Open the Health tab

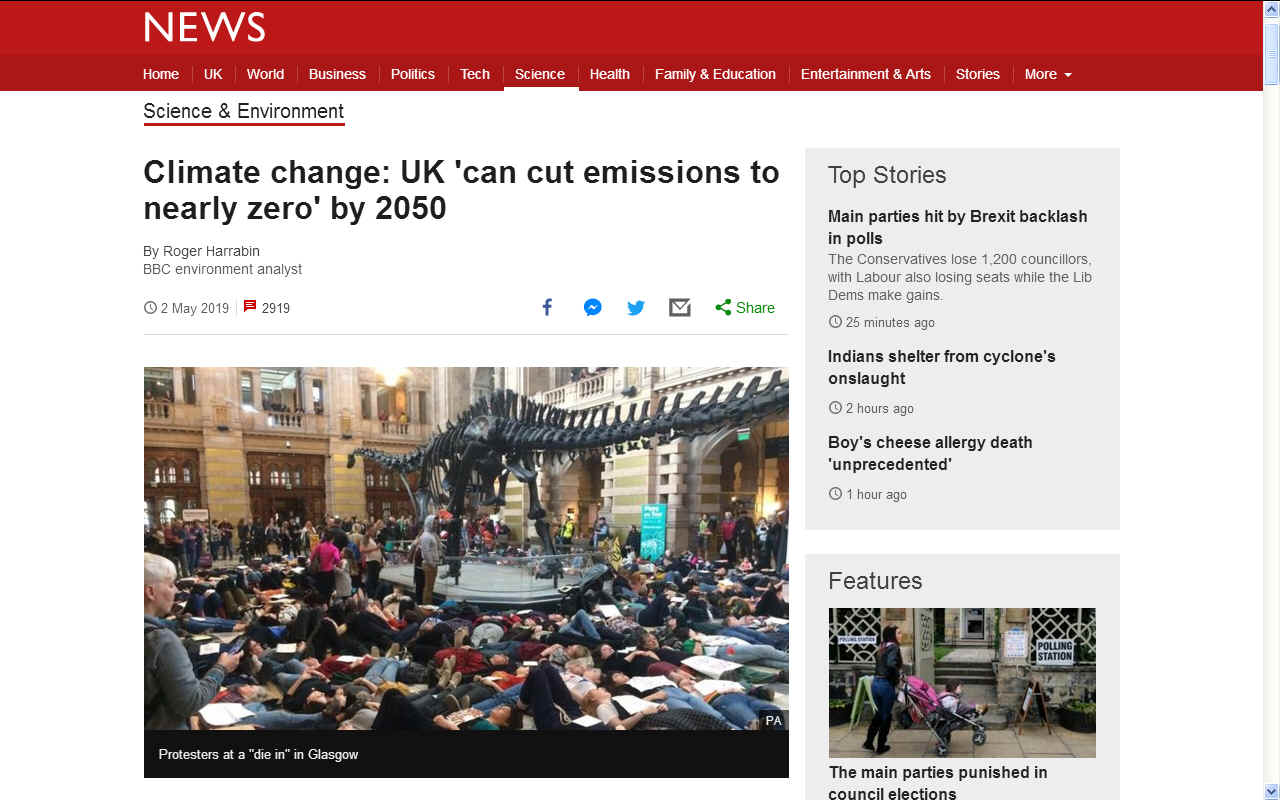tap(610, 74)
